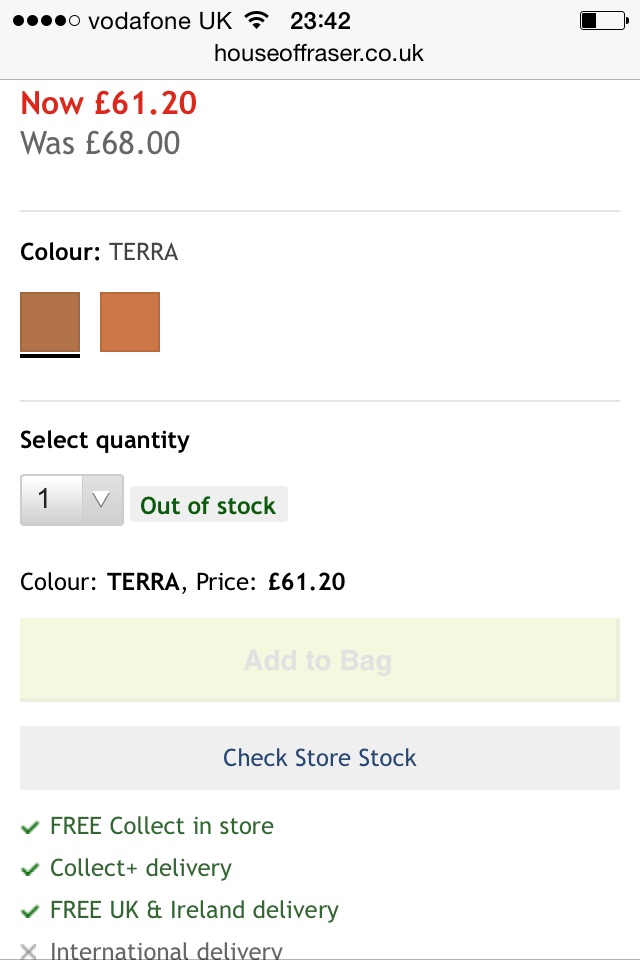Tap the Wi-Fi status icon
Screen dimensions: 640x960
coord(257,20)
